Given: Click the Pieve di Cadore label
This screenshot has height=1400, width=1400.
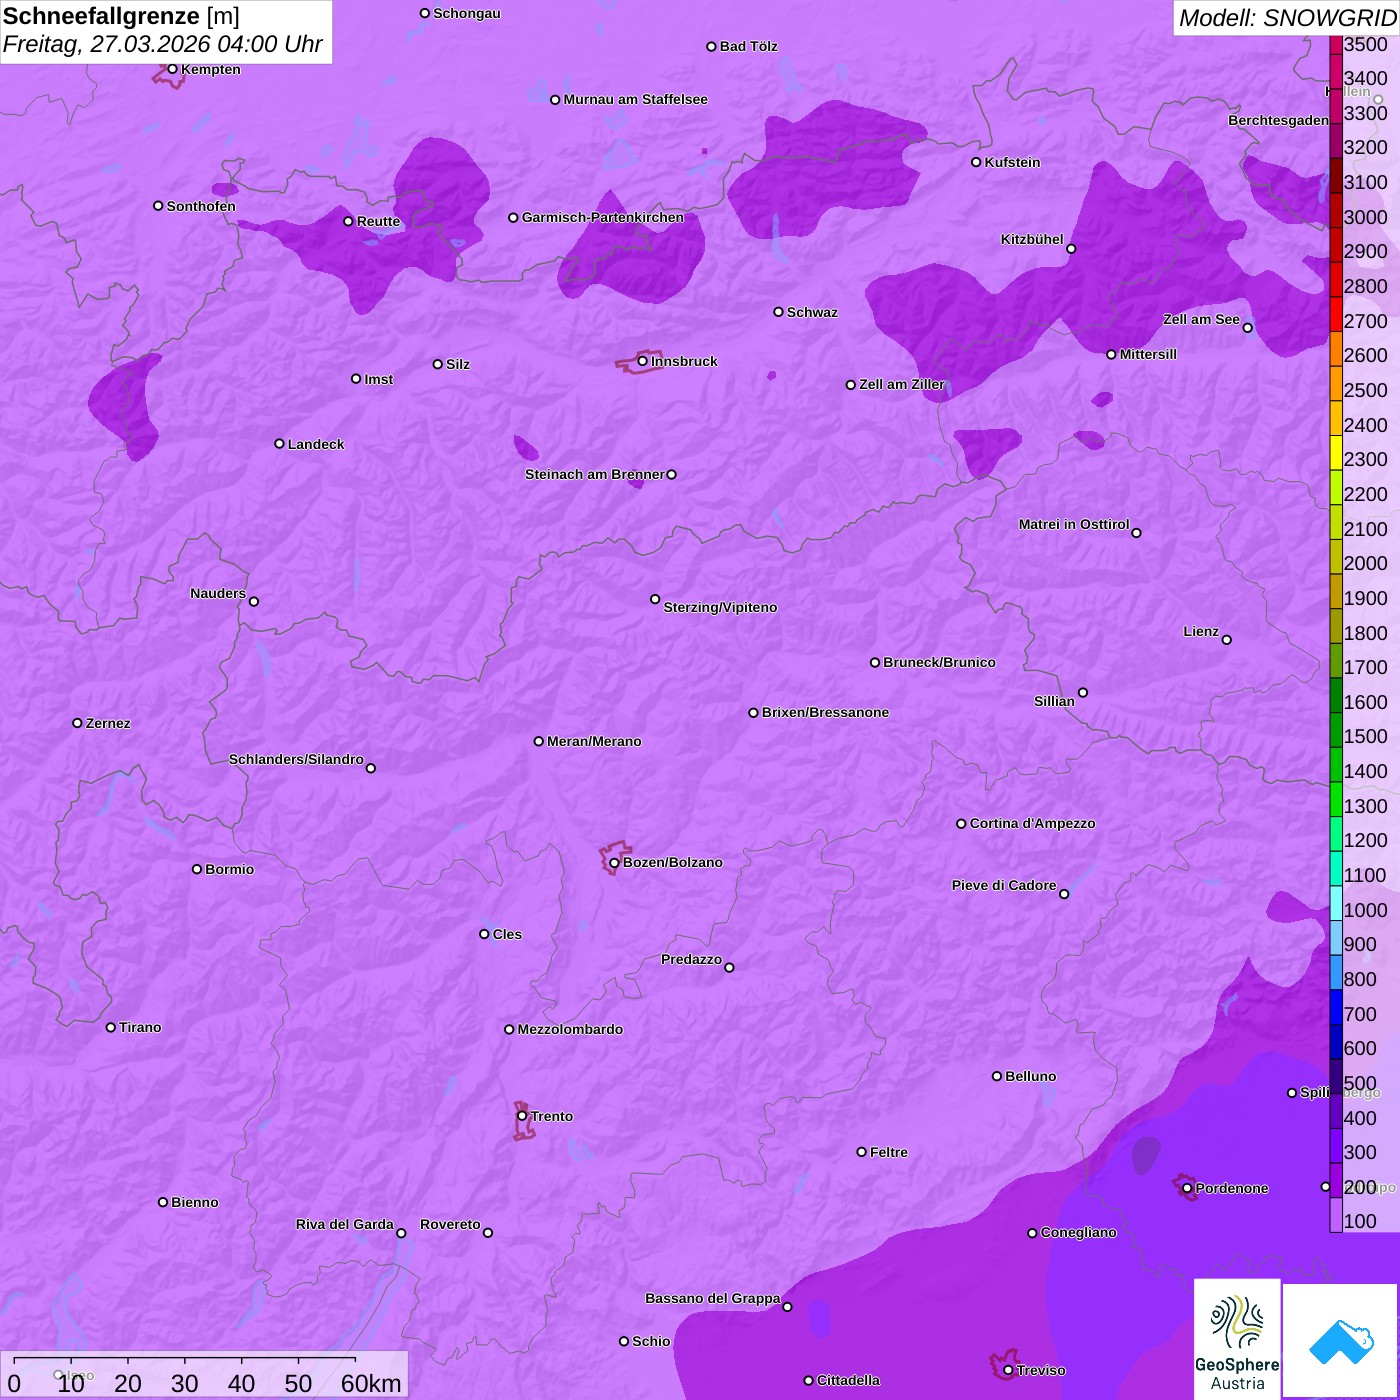Looking at the screenshot, I should 1004,885.
